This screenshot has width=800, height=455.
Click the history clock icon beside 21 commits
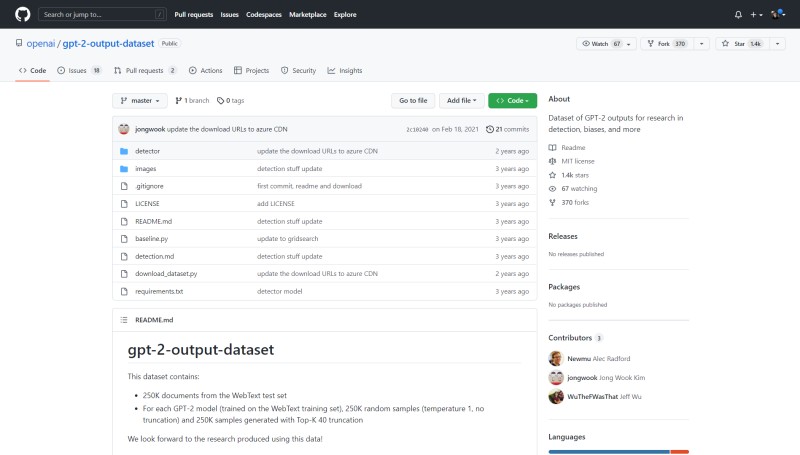490,129
